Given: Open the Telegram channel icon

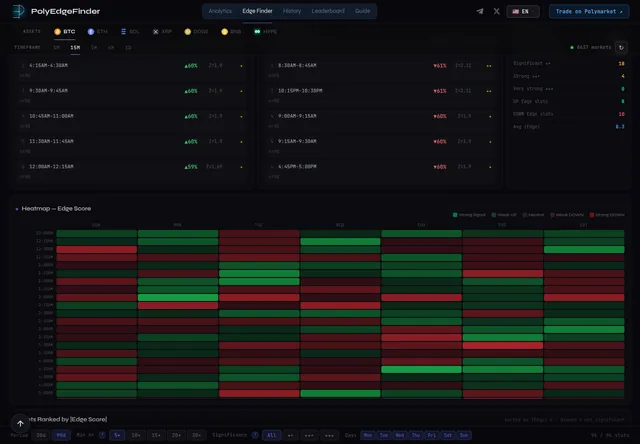Looking at the screenshot, I should 480,11.
